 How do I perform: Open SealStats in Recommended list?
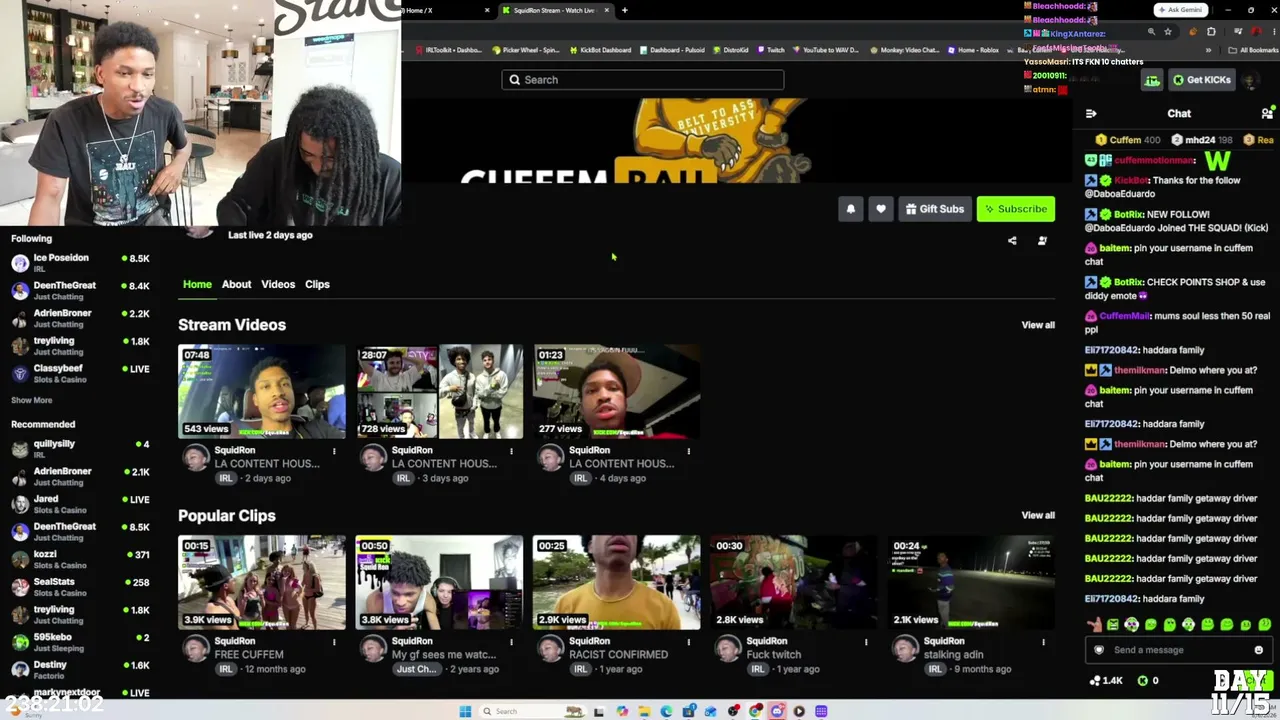(80, 587)
